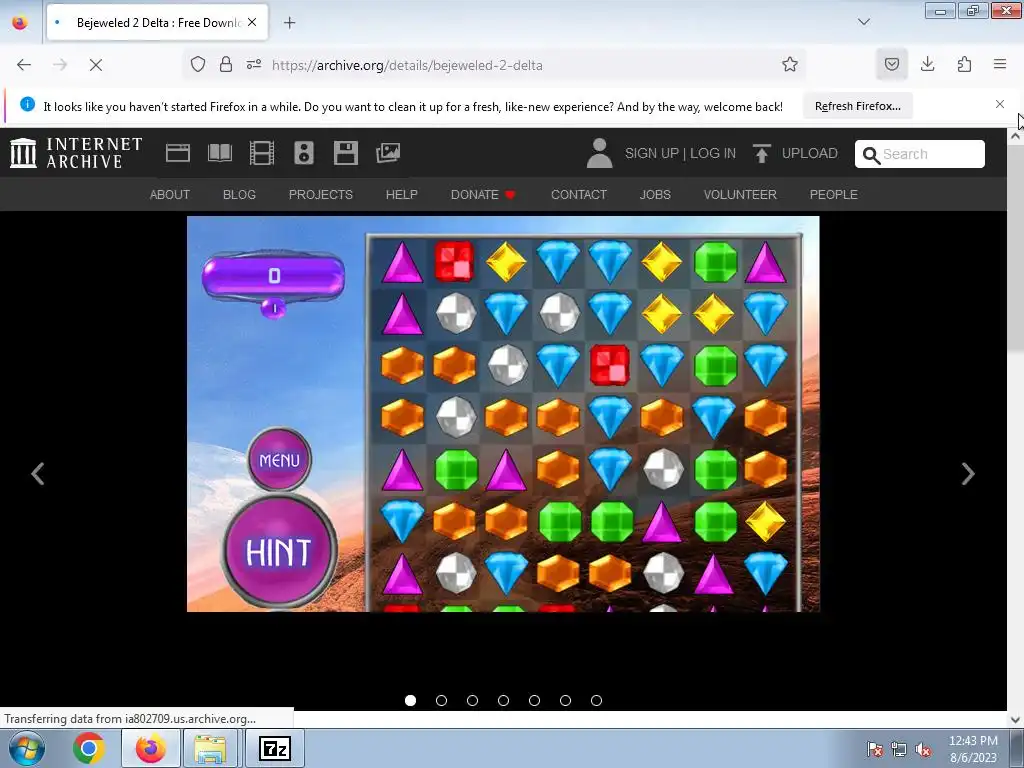Select the third carousel dot
The width and height of the screenshot is (1024, 768).
tap(472, 700)
